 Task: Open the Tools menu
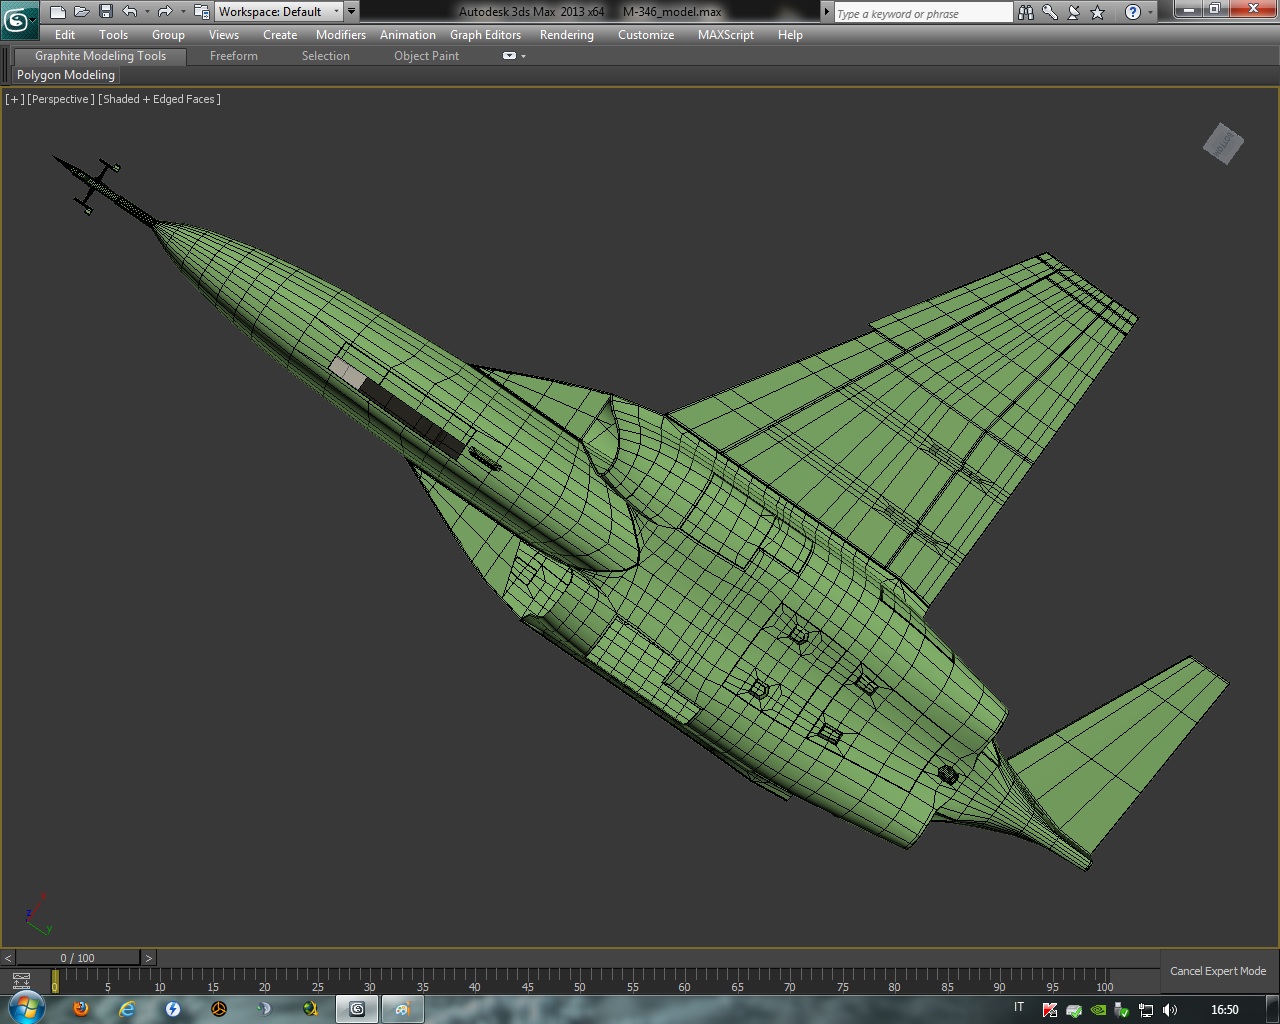click(x=113, y=35)
